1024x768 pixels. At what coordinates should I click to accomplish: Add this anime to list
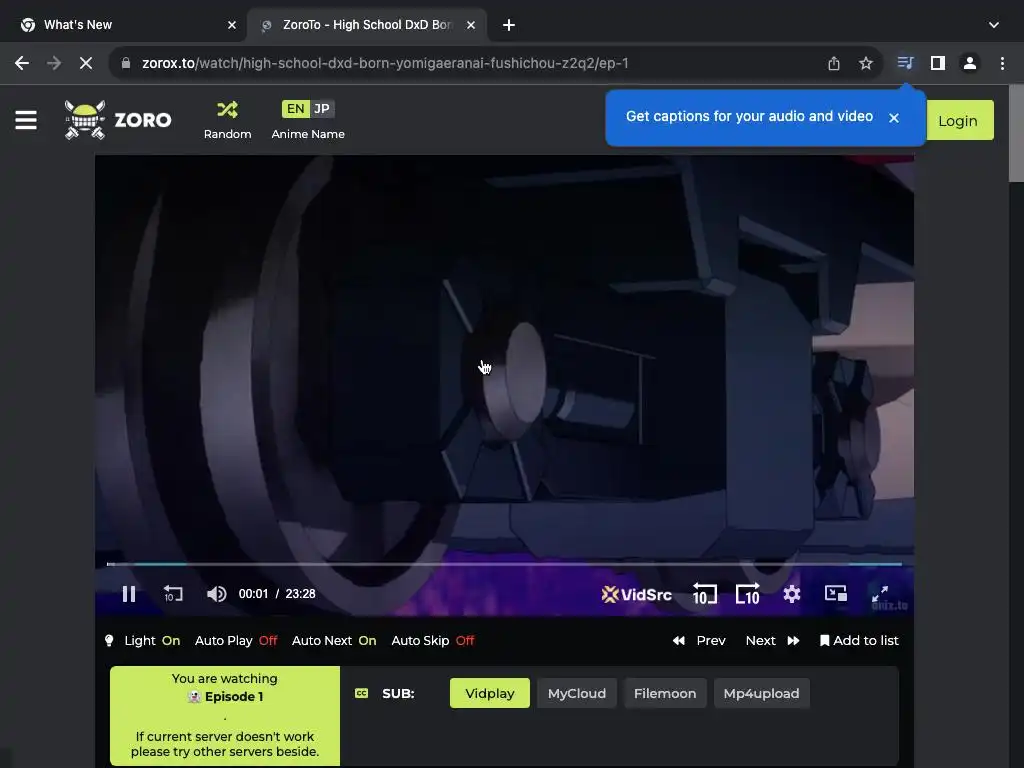click(x=859, y=641)
